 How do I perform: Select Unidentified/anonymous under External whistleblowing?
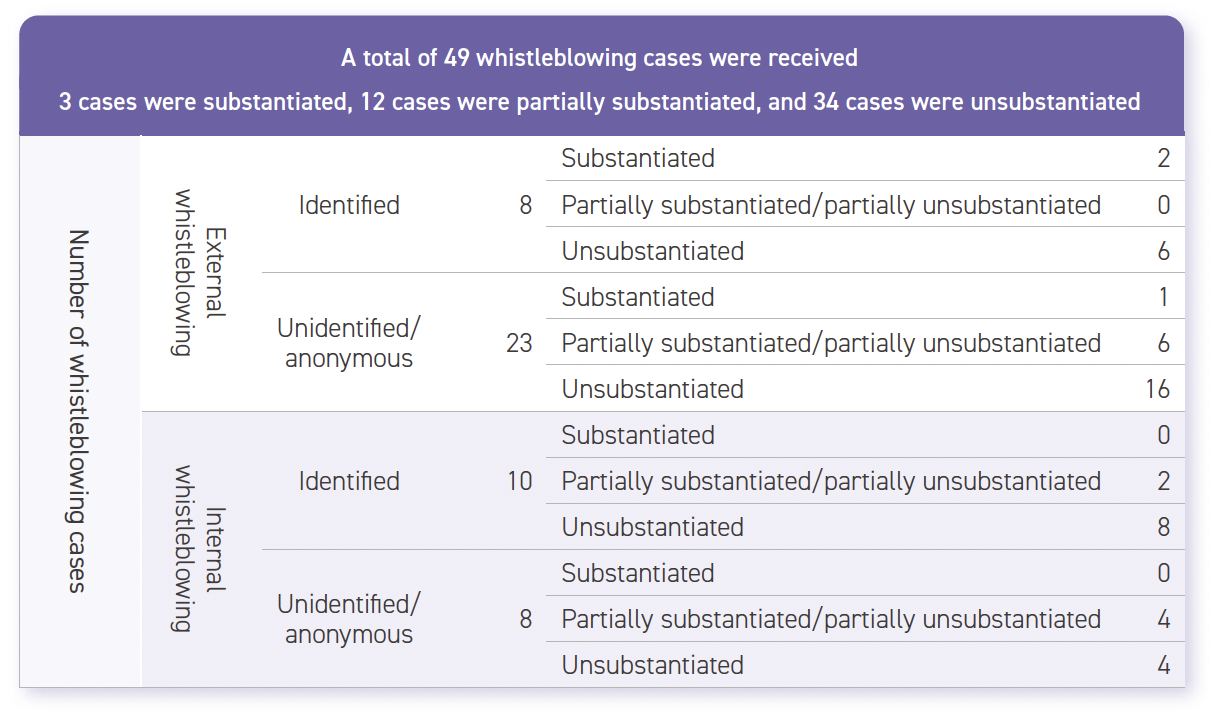349,343
